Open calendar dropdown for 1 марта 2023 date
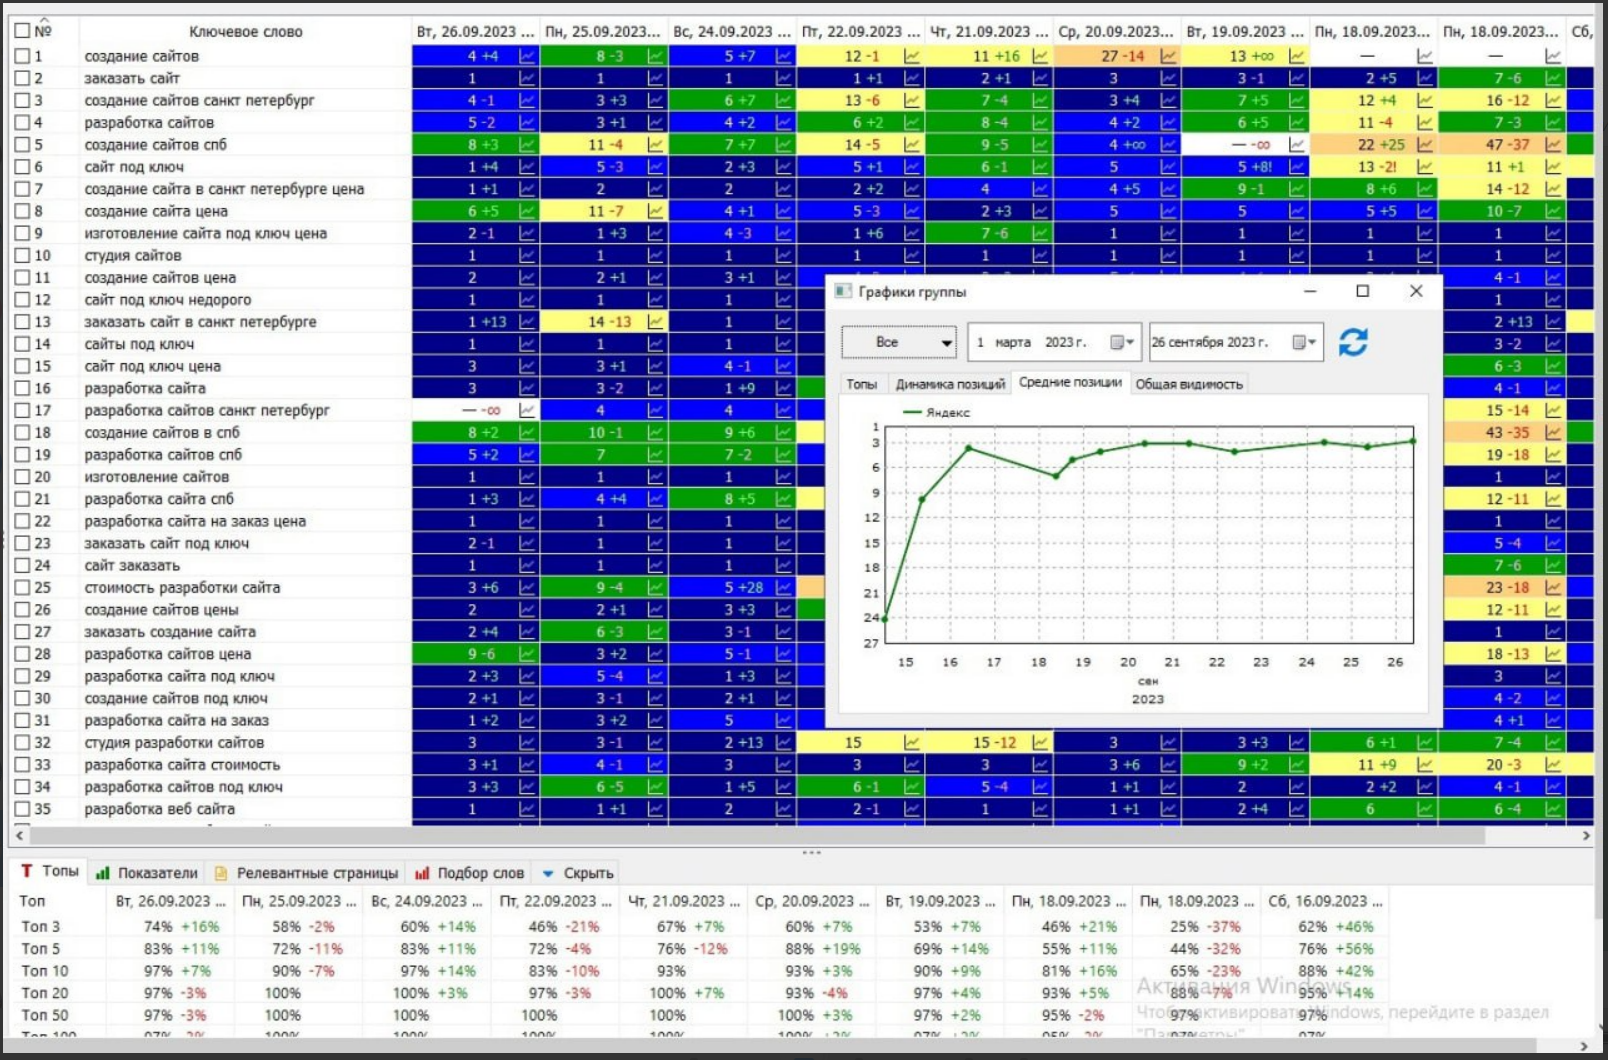Image resolution: width=1608 pixels, height=1060 pixels. coord(1122,342)
